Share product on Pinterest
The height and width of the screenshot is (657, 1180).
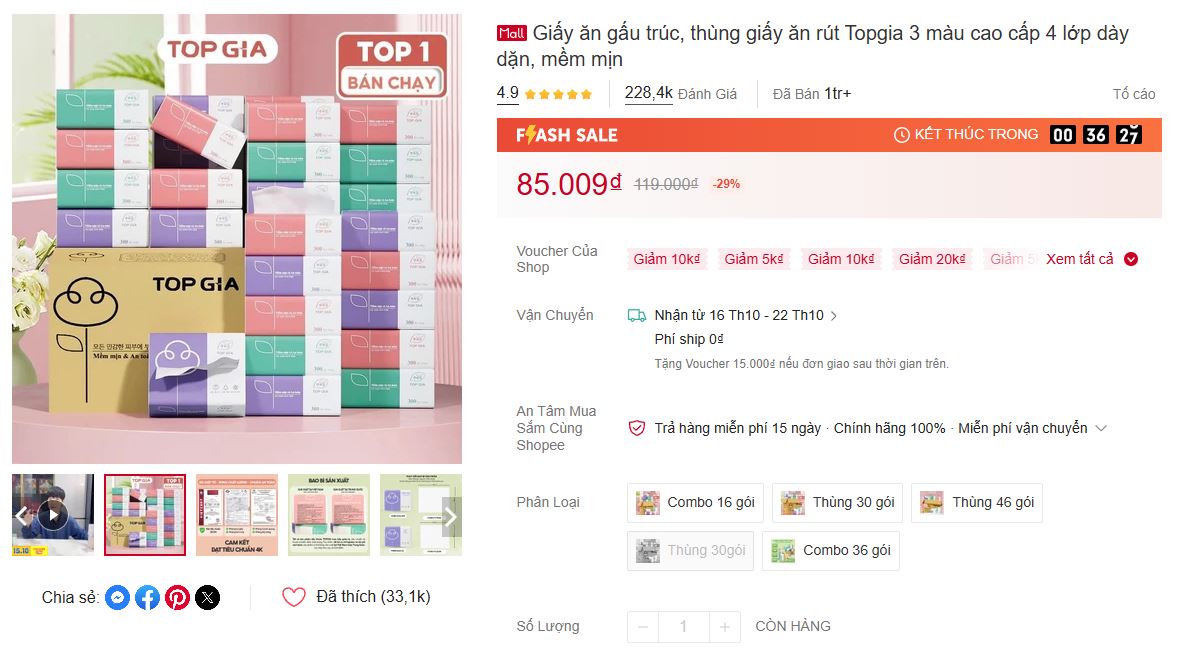coord(177,598)
